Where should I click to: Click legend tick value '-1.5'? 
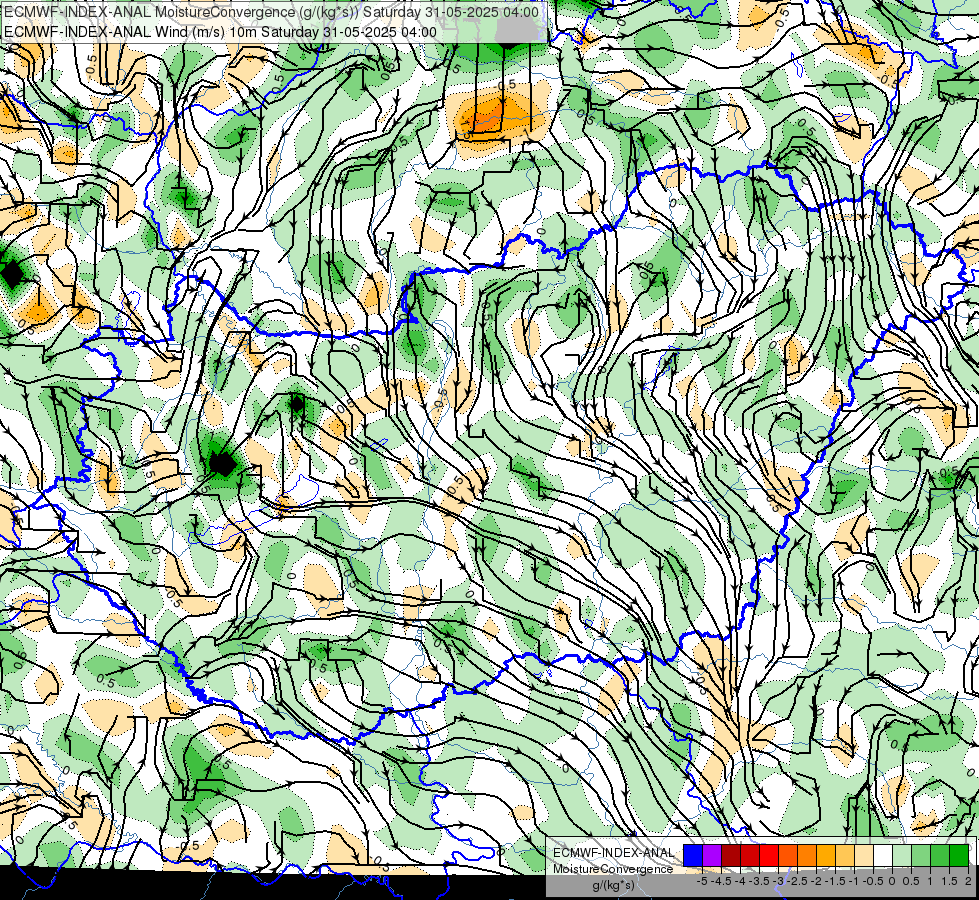pyautogui.click(x=835, y=881)
